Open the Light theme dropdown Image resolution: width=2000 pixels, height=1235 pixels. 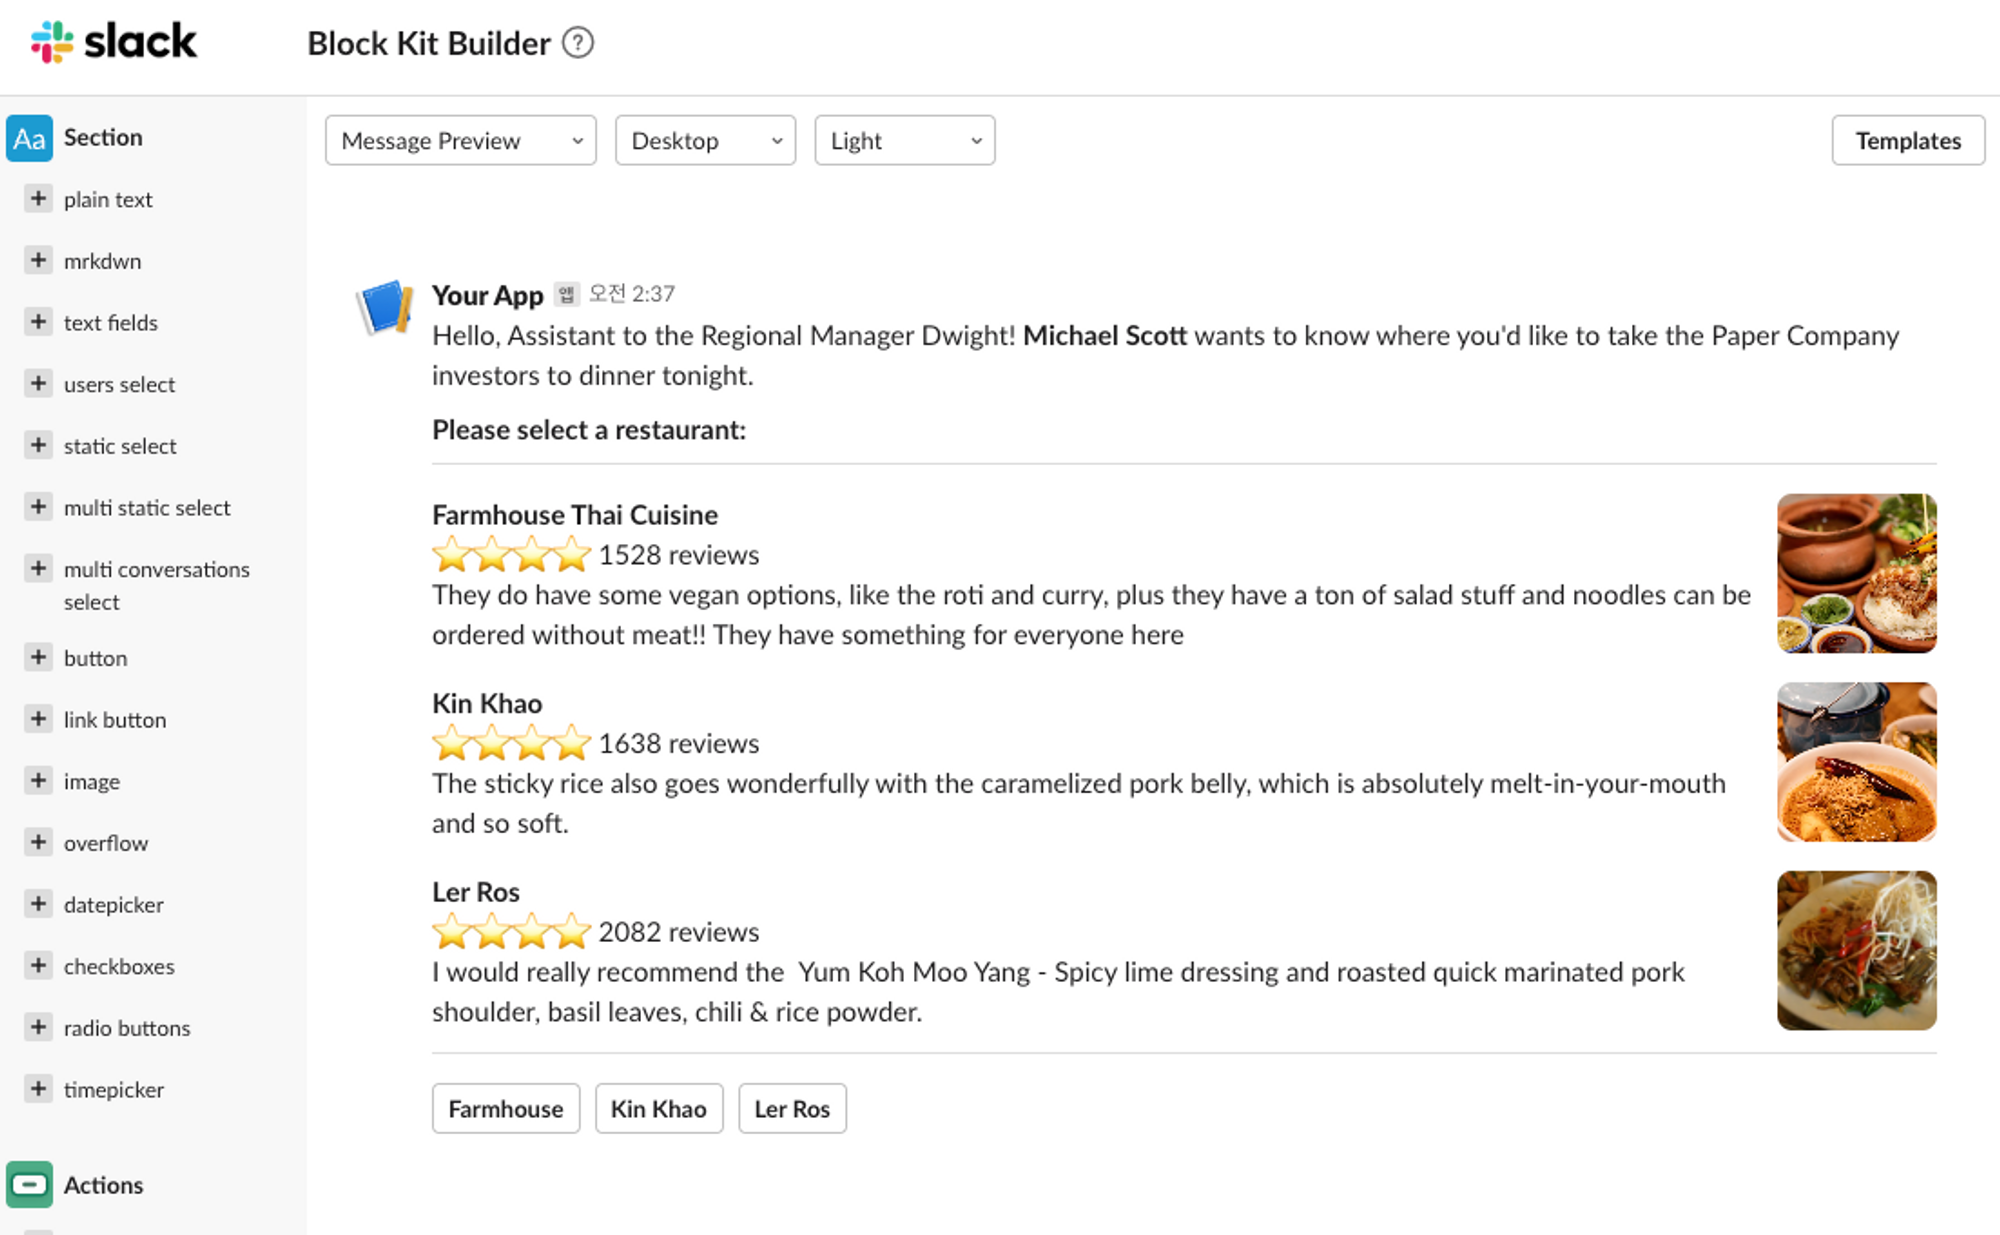[x=904, y=141]
